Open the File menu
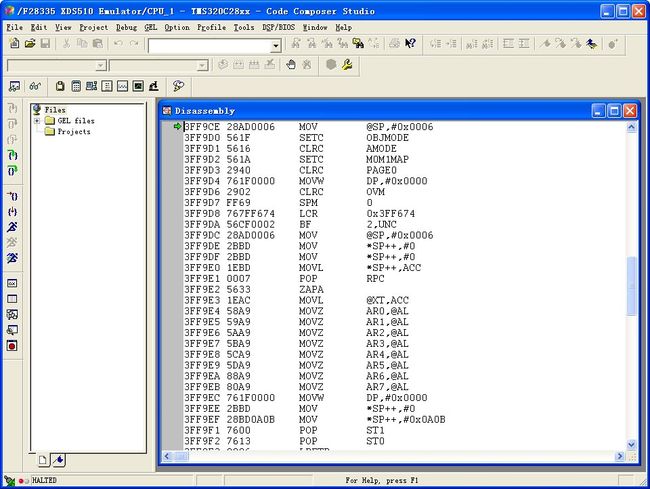Screen dimensions: 650x489 pyautogui.click(x=15, y=27)
